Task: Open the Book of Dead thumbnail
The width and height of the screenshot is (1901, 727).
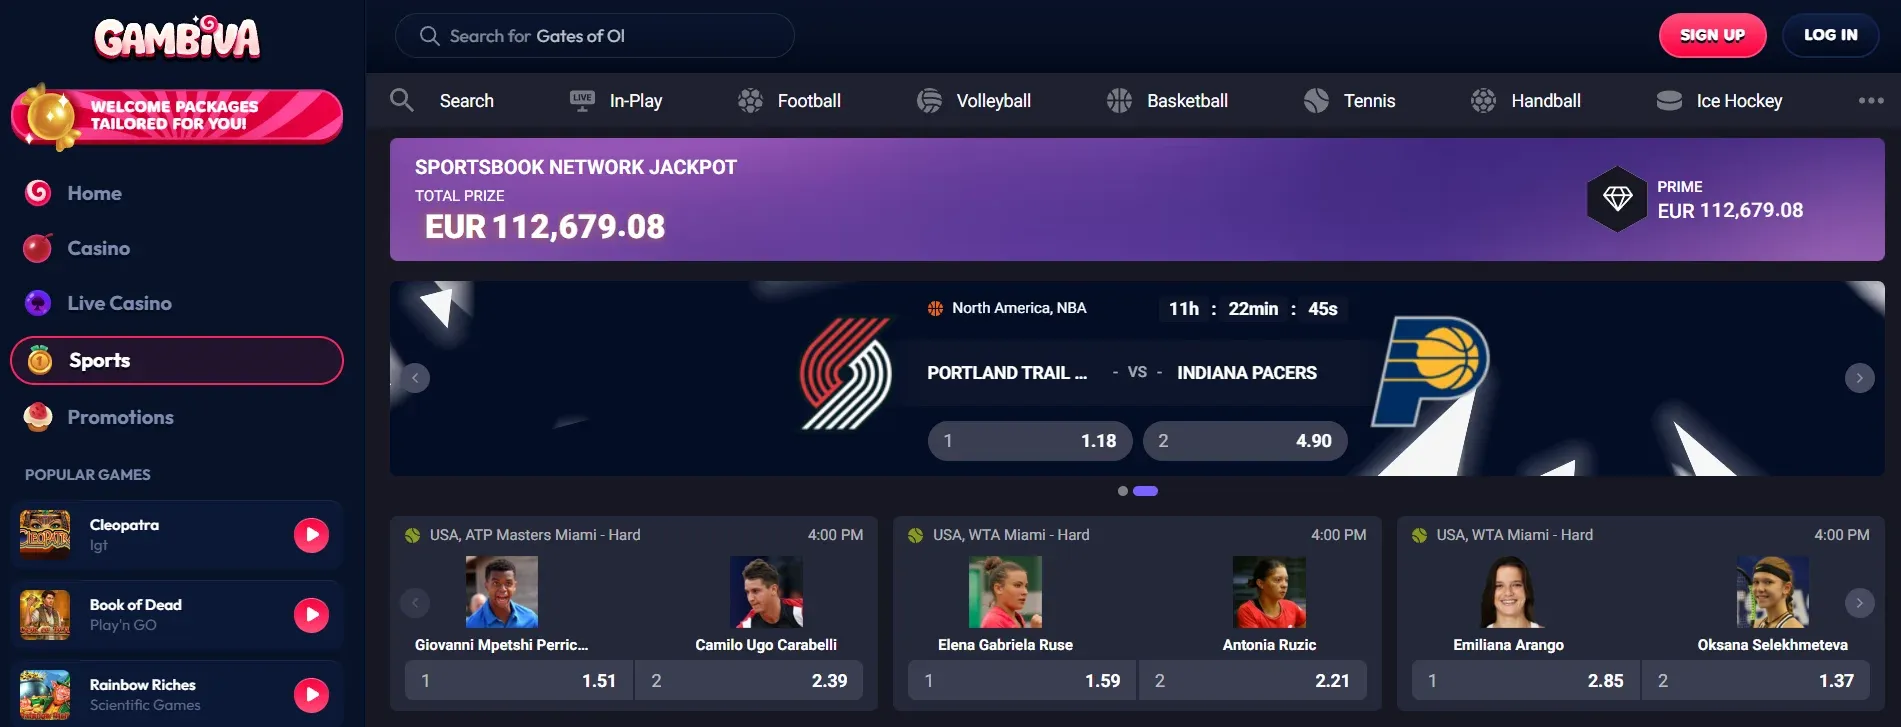Action: 45,615
